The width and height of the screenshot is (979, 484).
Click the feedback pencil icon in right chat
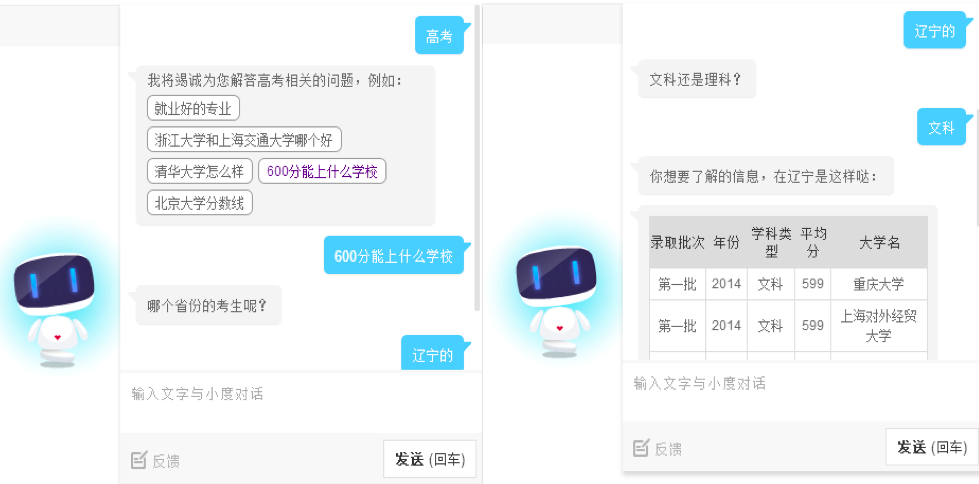[x=641, y=449]
